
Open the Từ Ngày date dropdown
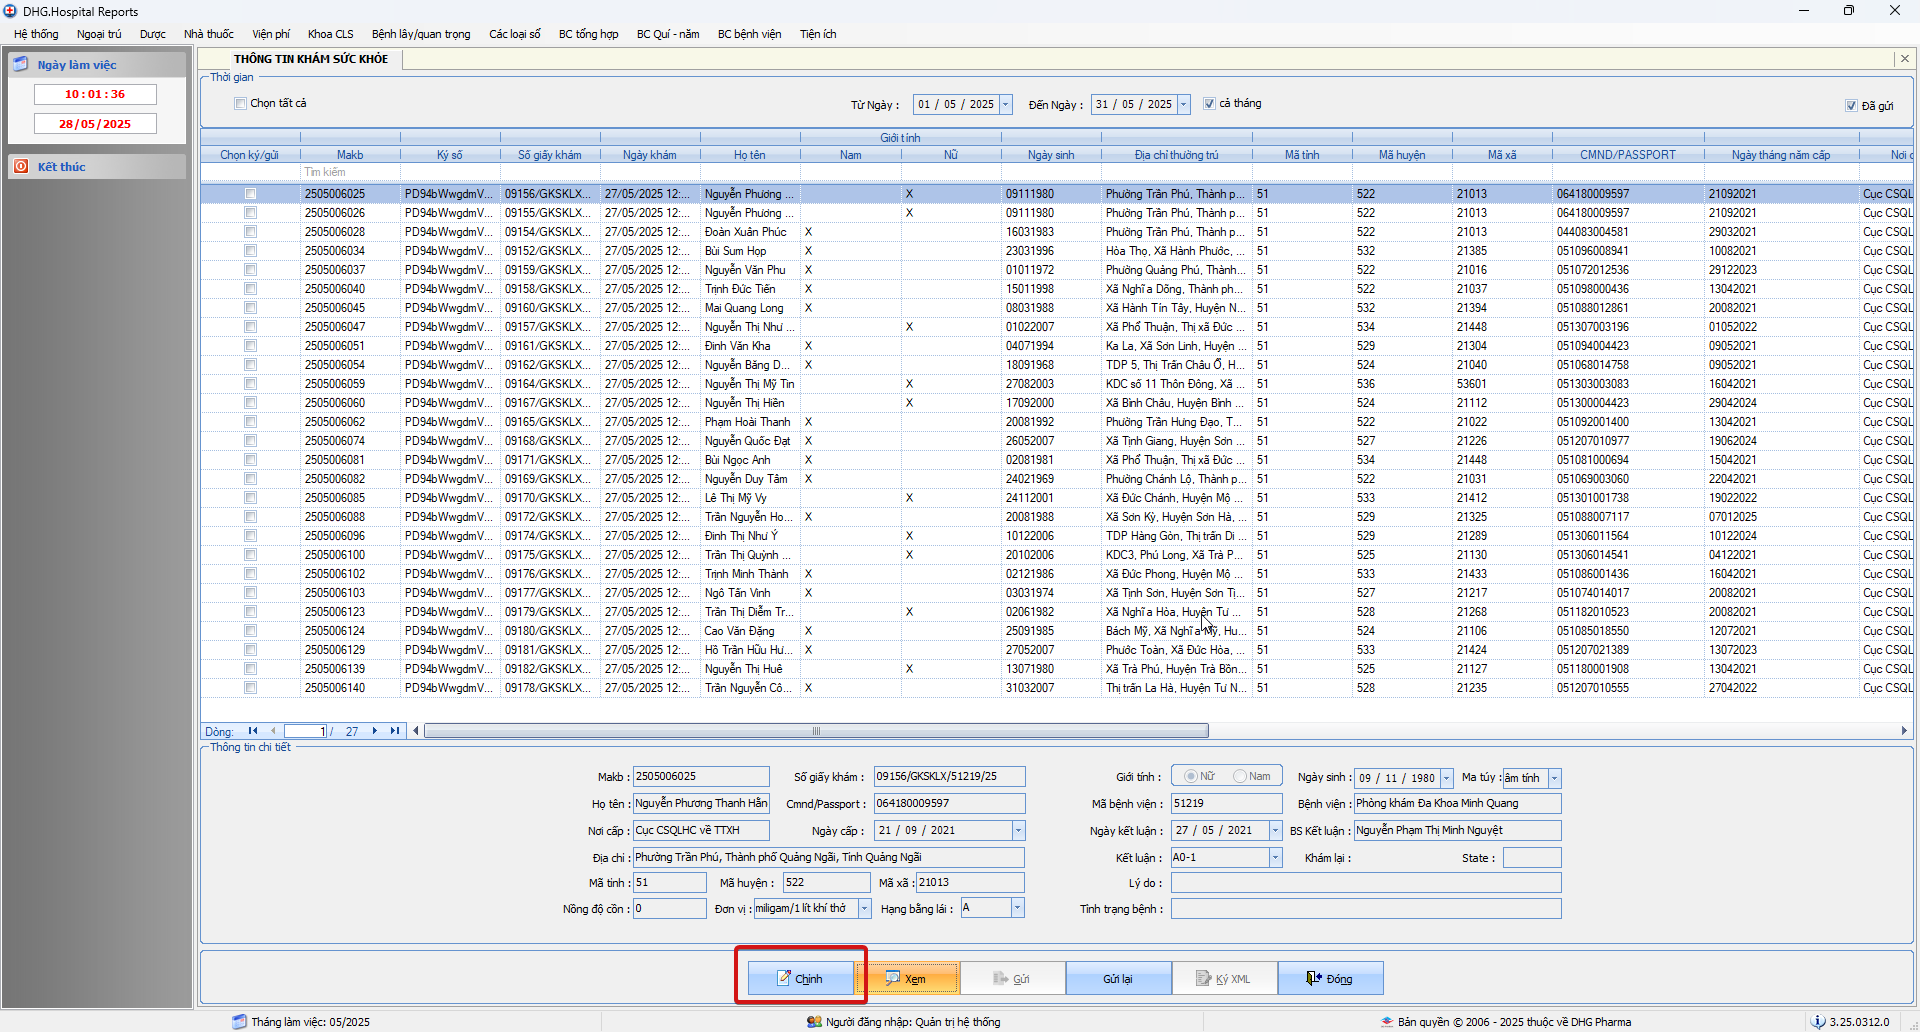click(1006, 104)
